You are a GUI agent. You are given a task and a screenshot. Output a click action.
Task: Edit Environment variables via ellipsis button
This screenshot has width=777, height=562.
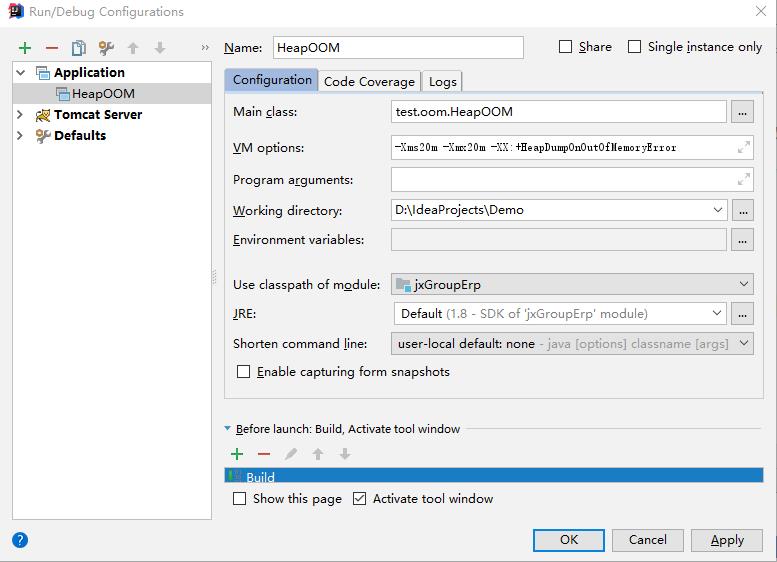742,240
